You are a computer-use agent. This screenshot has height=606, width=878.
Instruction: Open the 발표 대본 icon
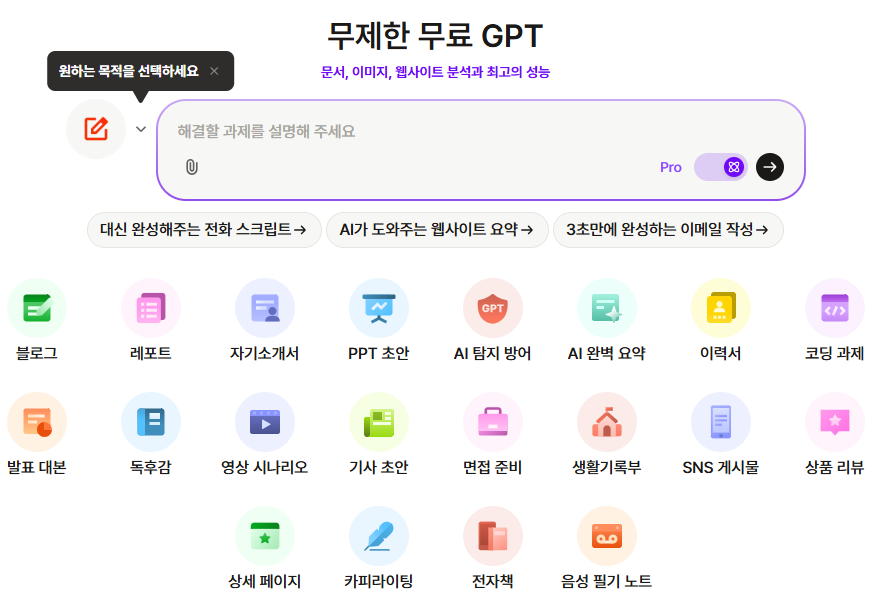point(37,422)
